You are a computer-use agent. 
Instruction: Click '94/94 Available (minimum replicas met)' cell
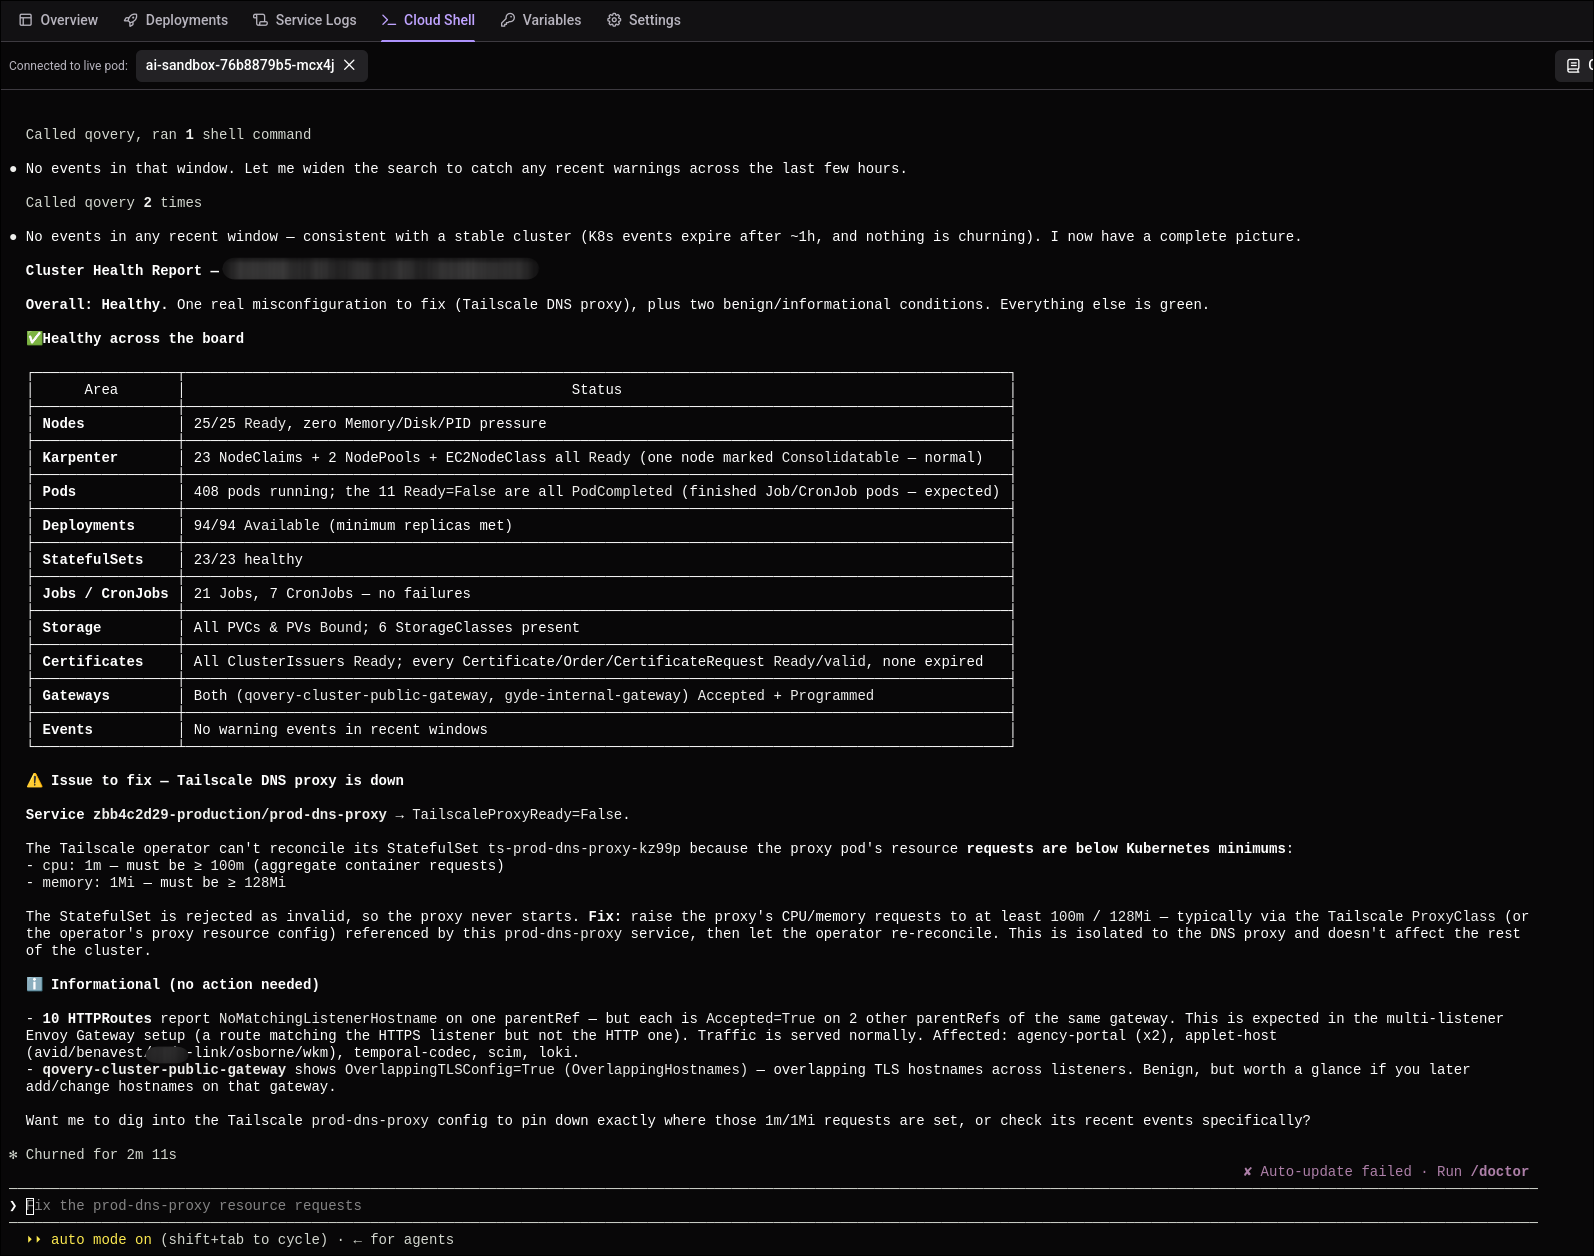pos(353,526)
